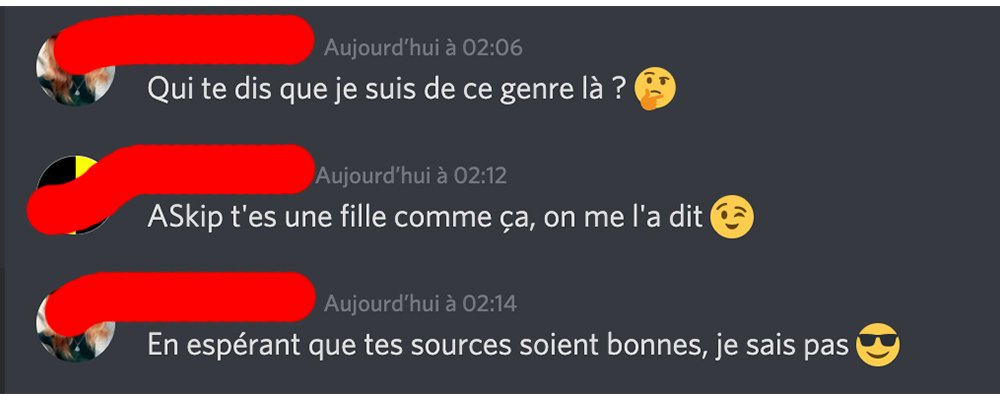Click the timestamp Aujourd'hui à 02:14
The height and width of the screenshot is (400, 1000).
(x=420, y=303)
